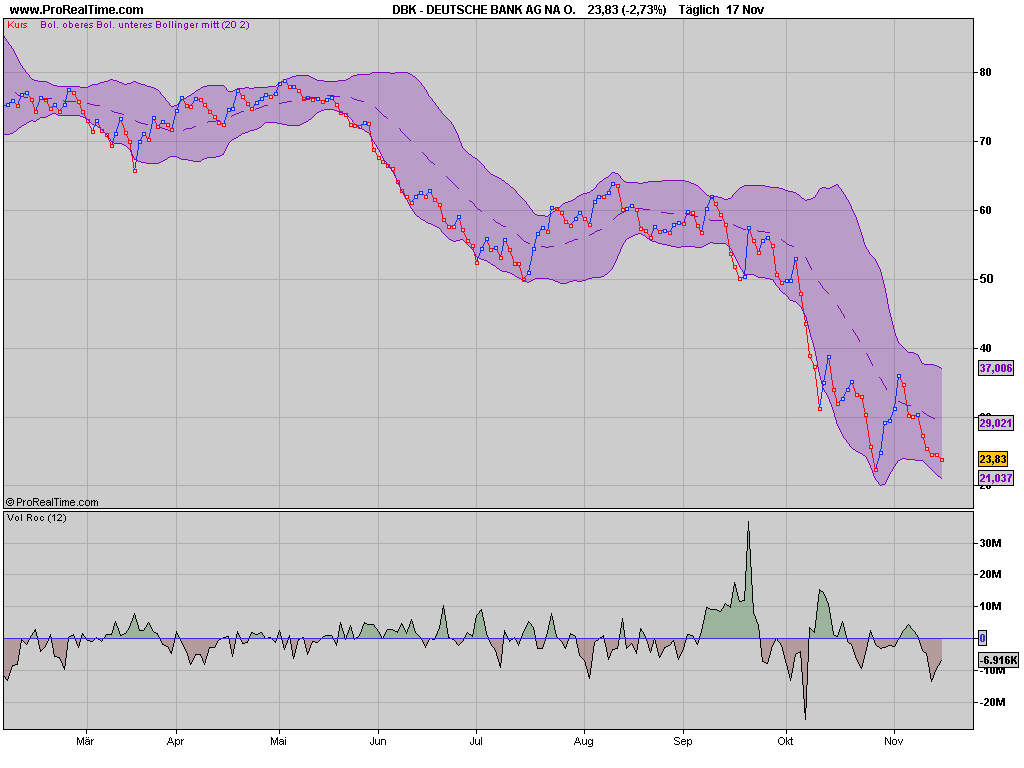This screenshot has height=768, width=1024.
Task: Click the Jun month label on time axis
Action: (x=377, y=741)
